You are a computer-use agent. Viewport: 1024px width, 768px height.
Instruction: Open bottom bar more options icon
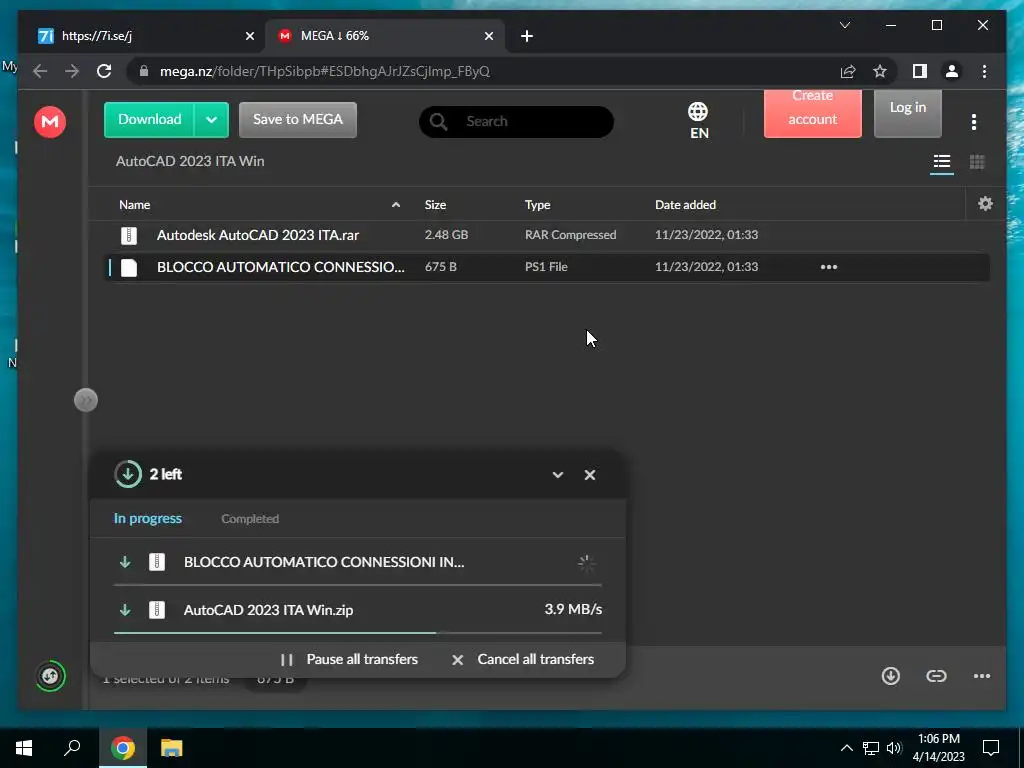click(x=982, y=676)
